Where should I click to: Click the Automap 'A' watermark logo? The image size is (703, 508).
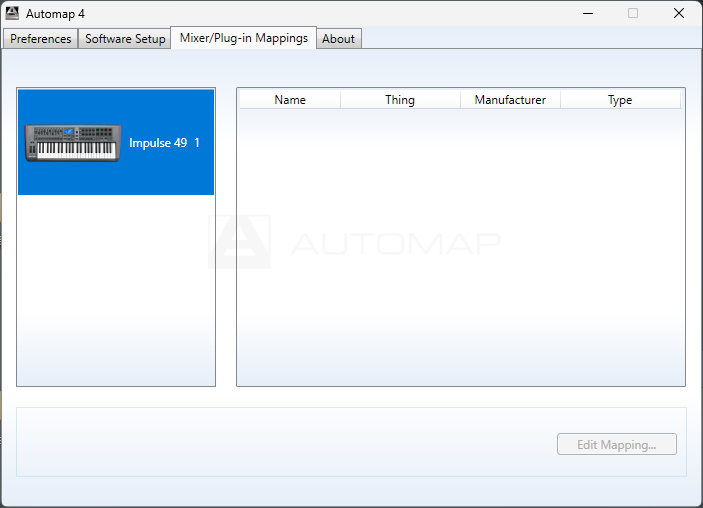[239, 242]
